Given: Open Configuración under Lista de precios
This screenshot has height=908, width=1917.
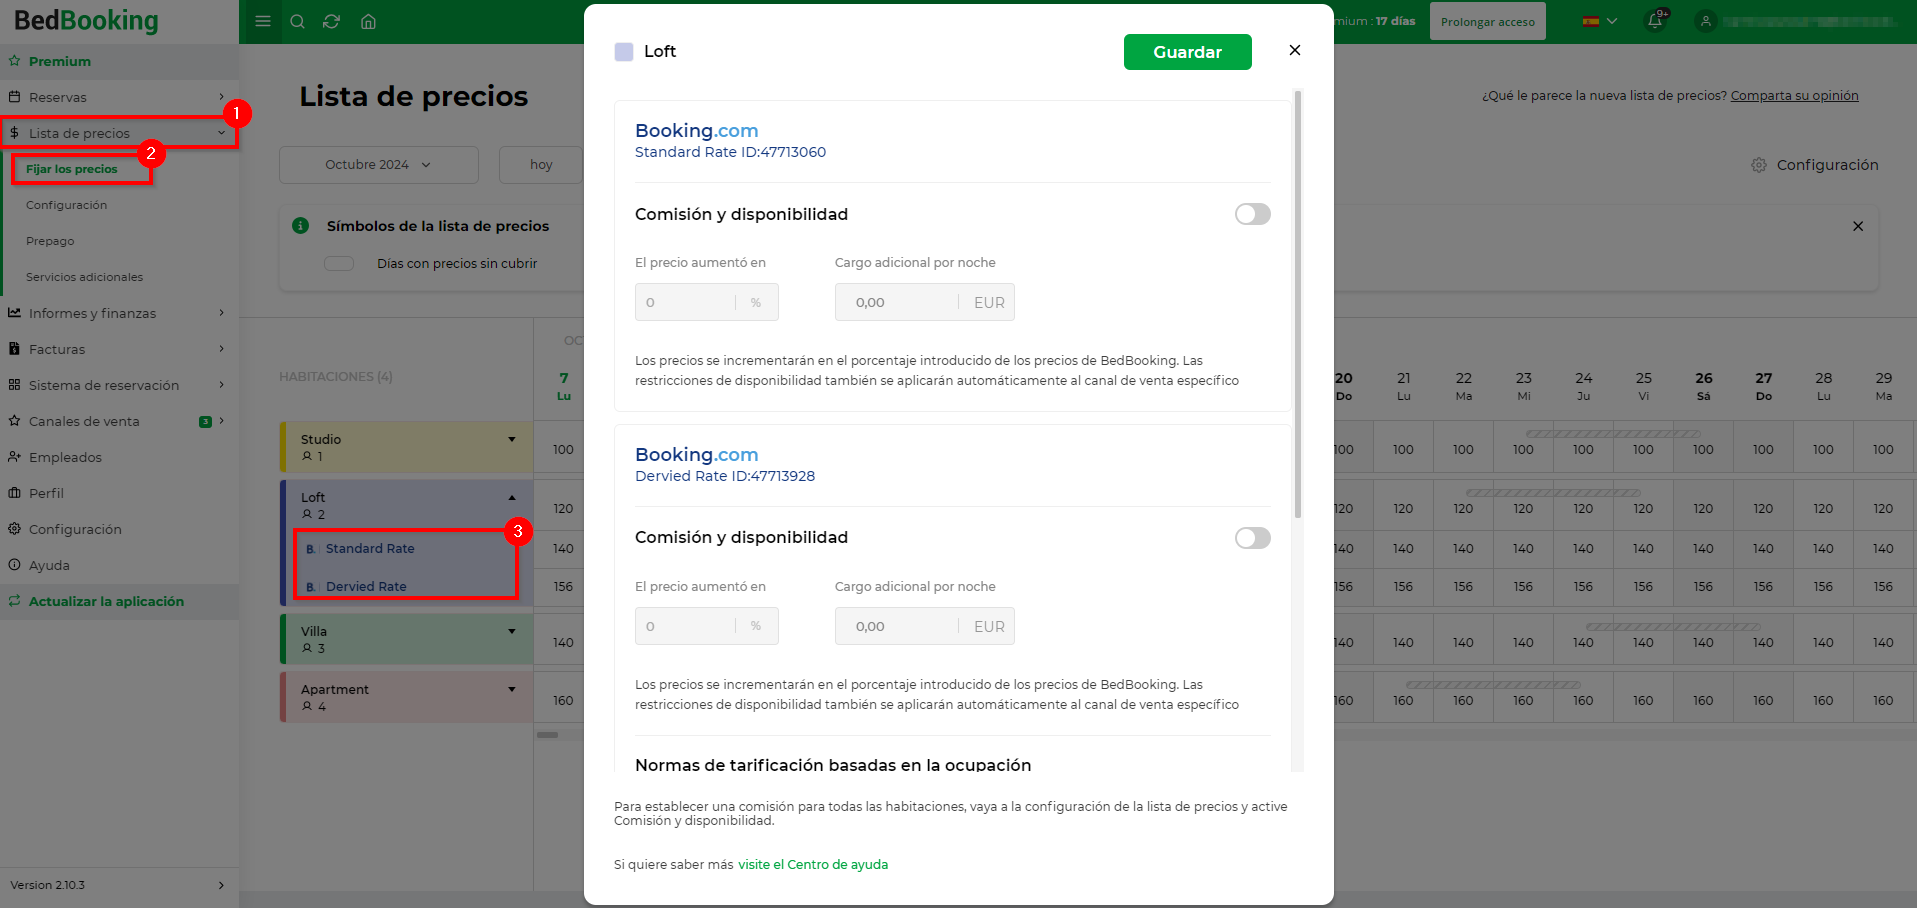Looking at the screenshot, I should [x=66, y=205].
